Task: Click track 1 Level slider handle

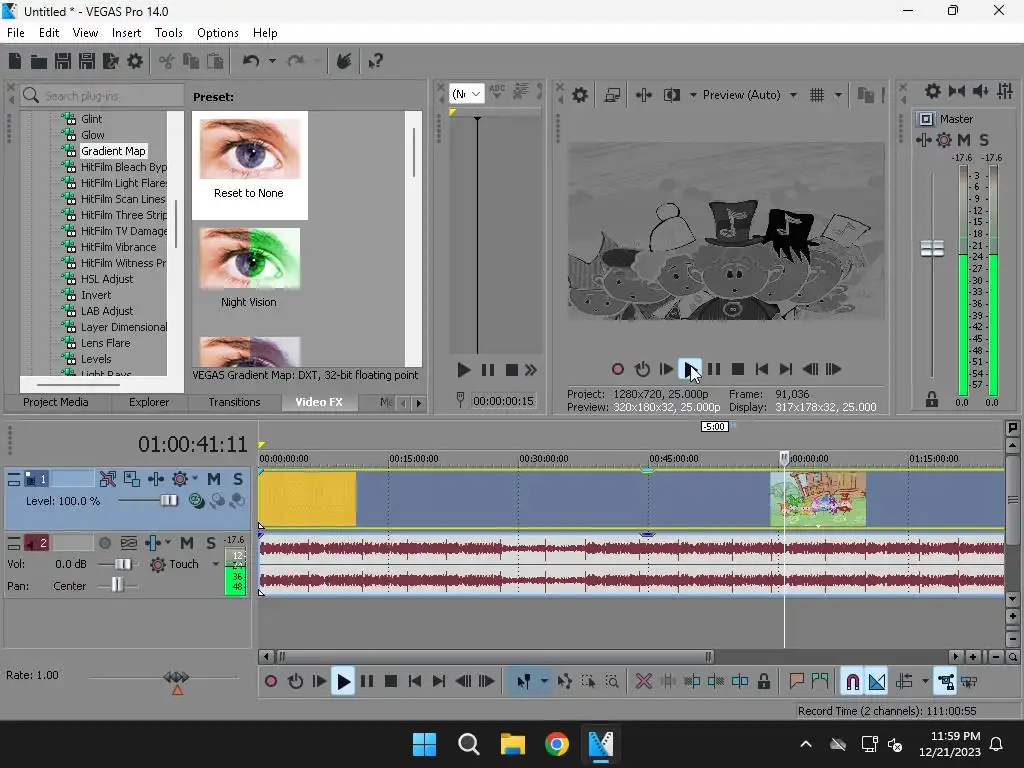Action: 168,501
